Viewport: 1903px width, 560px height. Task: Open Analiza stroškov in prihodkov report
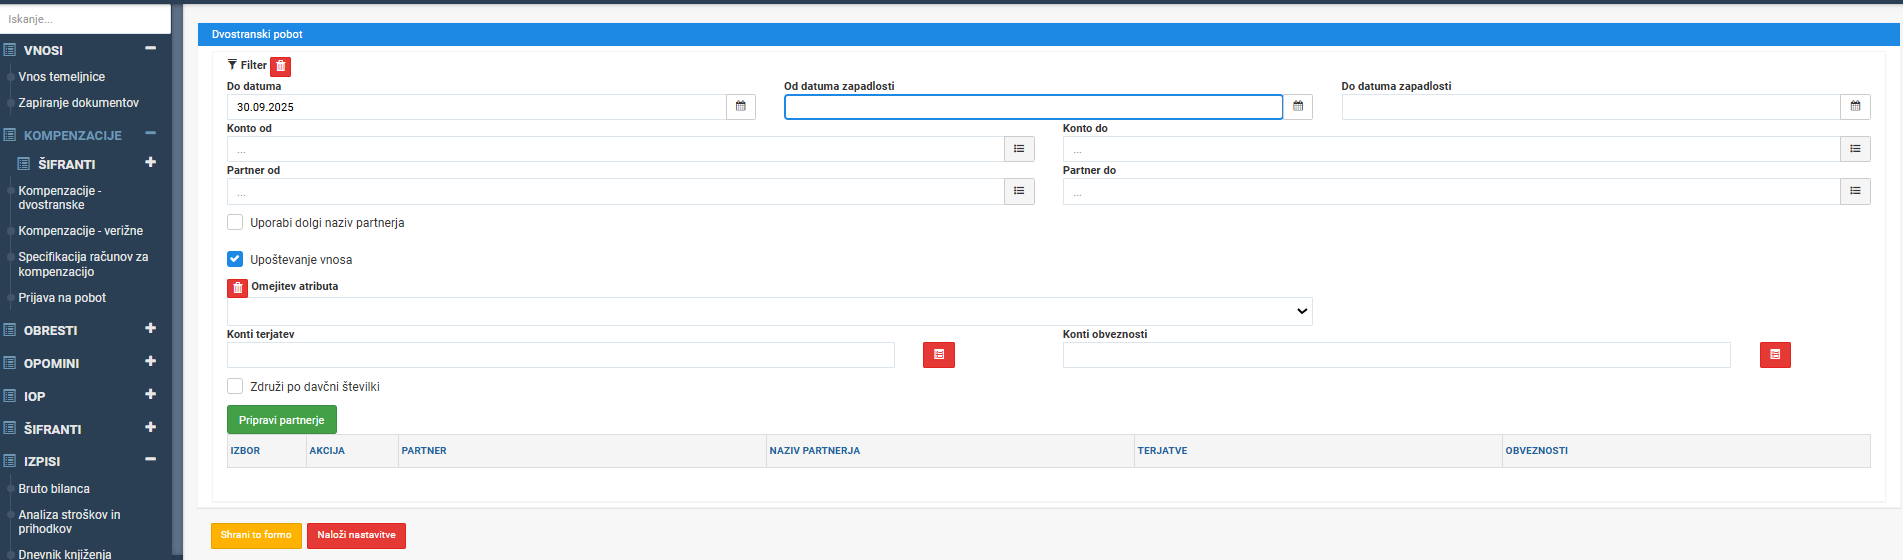69,522
